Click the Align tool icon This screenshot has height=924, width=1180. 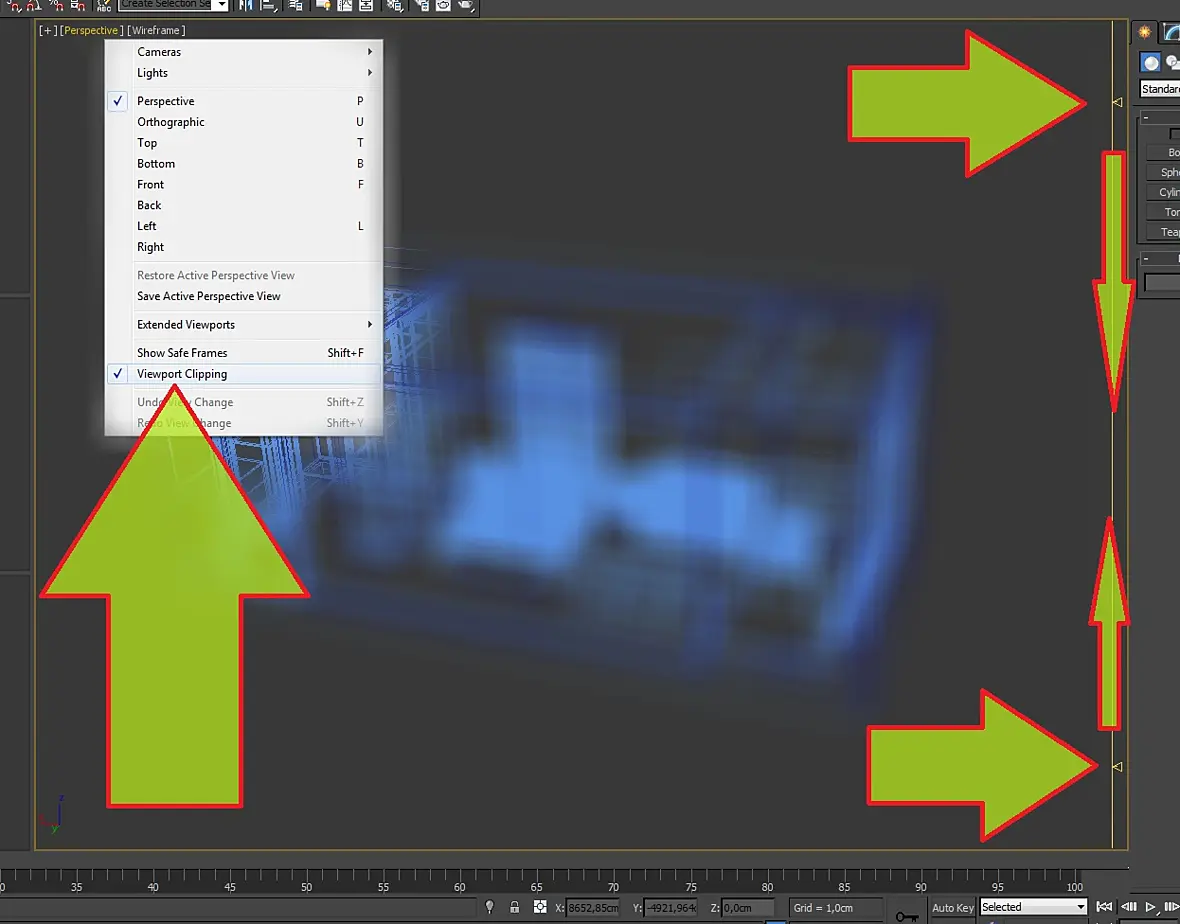pos(267,5)
